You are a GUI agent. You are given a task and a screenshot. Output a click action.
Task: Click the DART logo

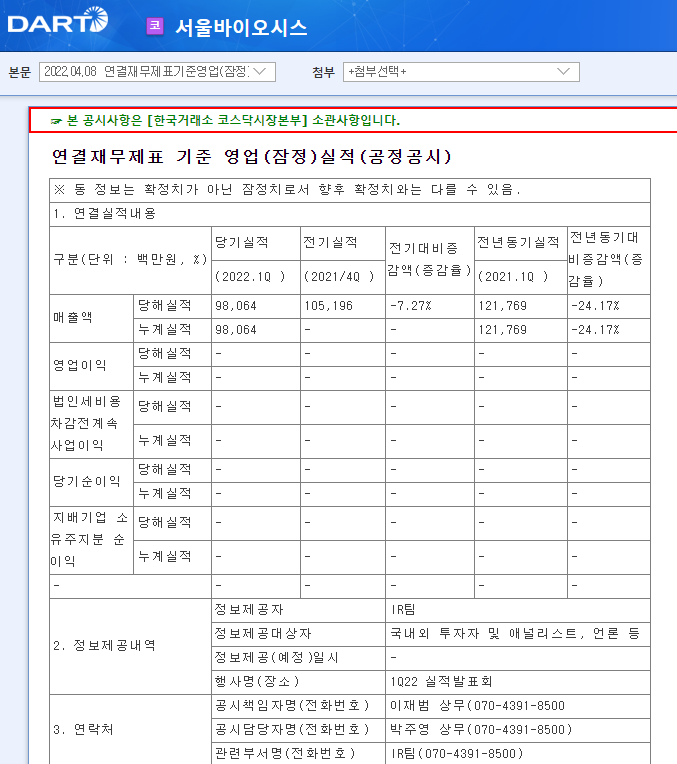pos(58,20)
